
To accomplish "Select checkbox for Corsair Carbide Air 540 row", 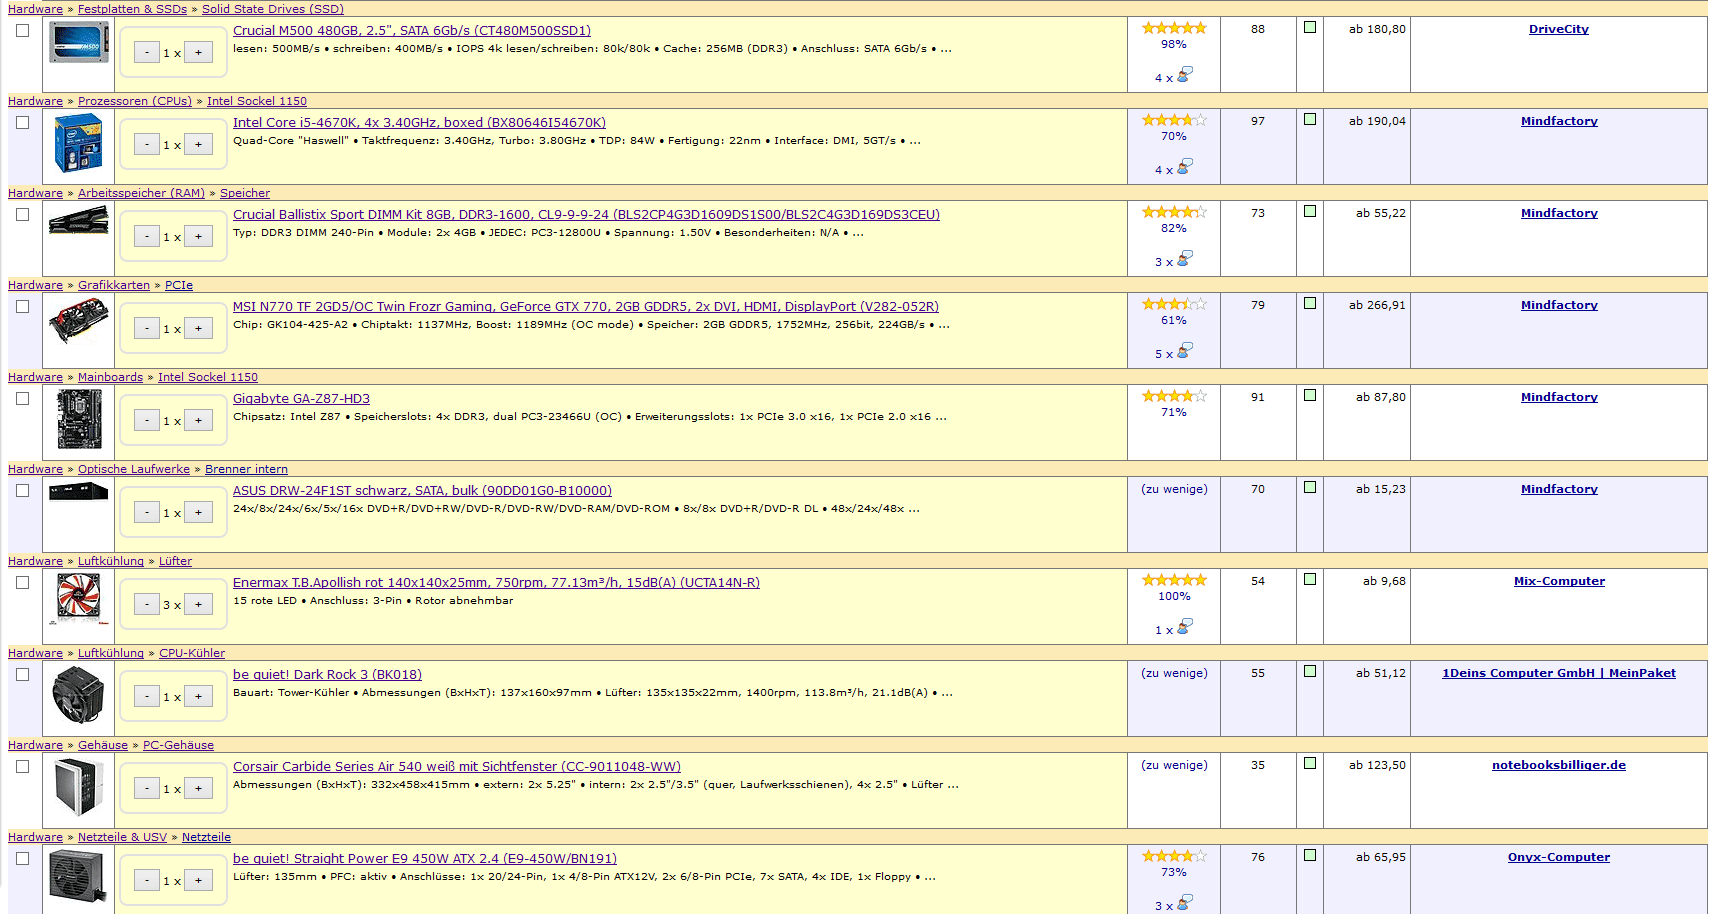I will click(23, 767).
